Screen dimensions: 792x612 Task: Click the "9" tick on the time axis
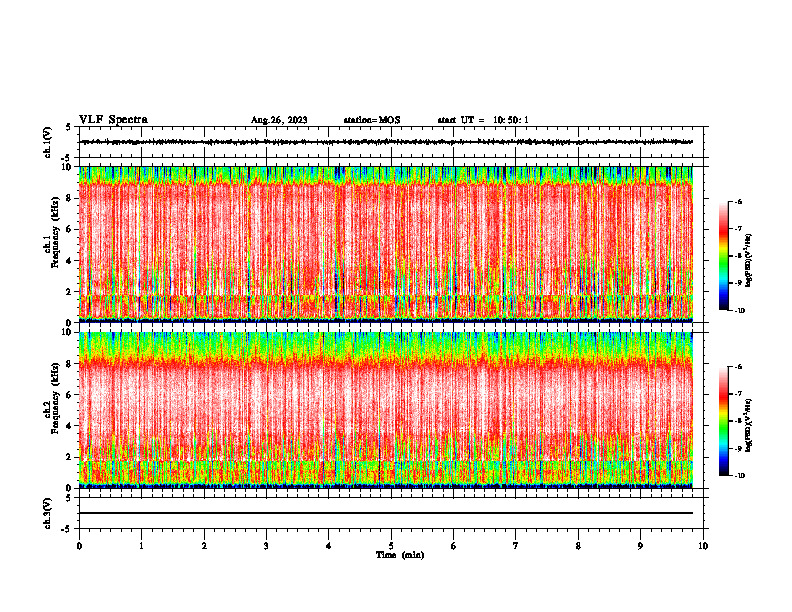click(x=640, y=546)
